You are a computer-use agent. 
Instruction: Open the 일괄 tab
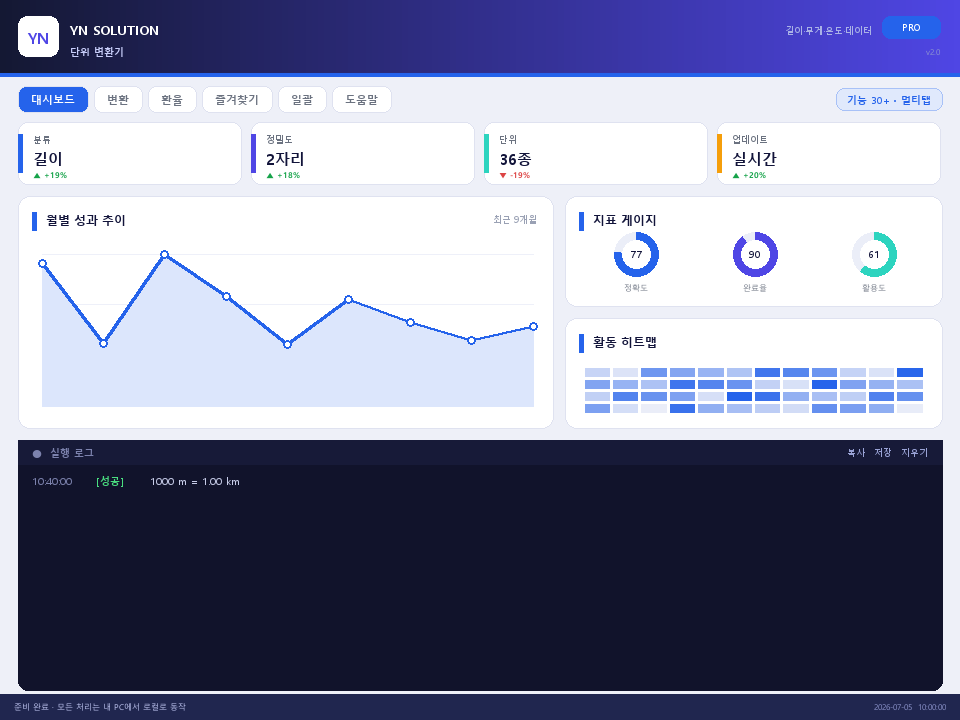pos(302,100)
